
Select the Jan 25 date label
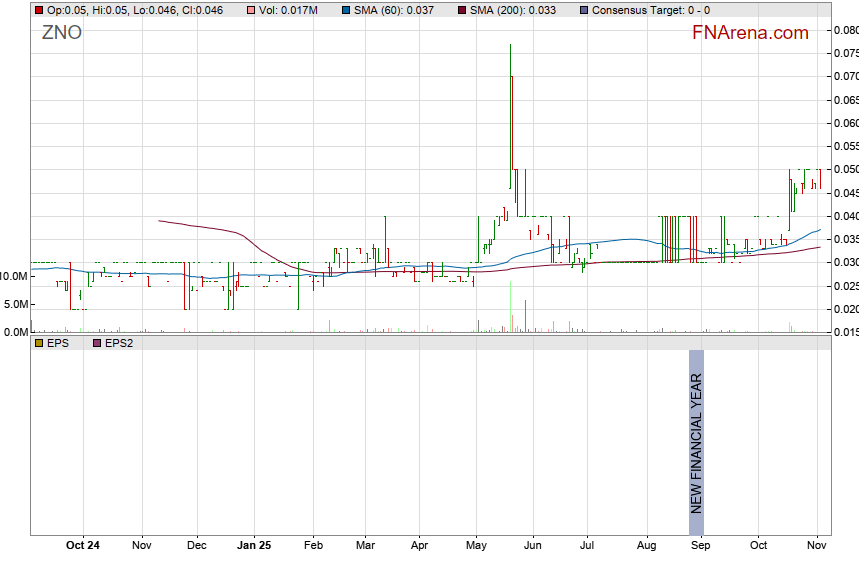tap(253, 546)
